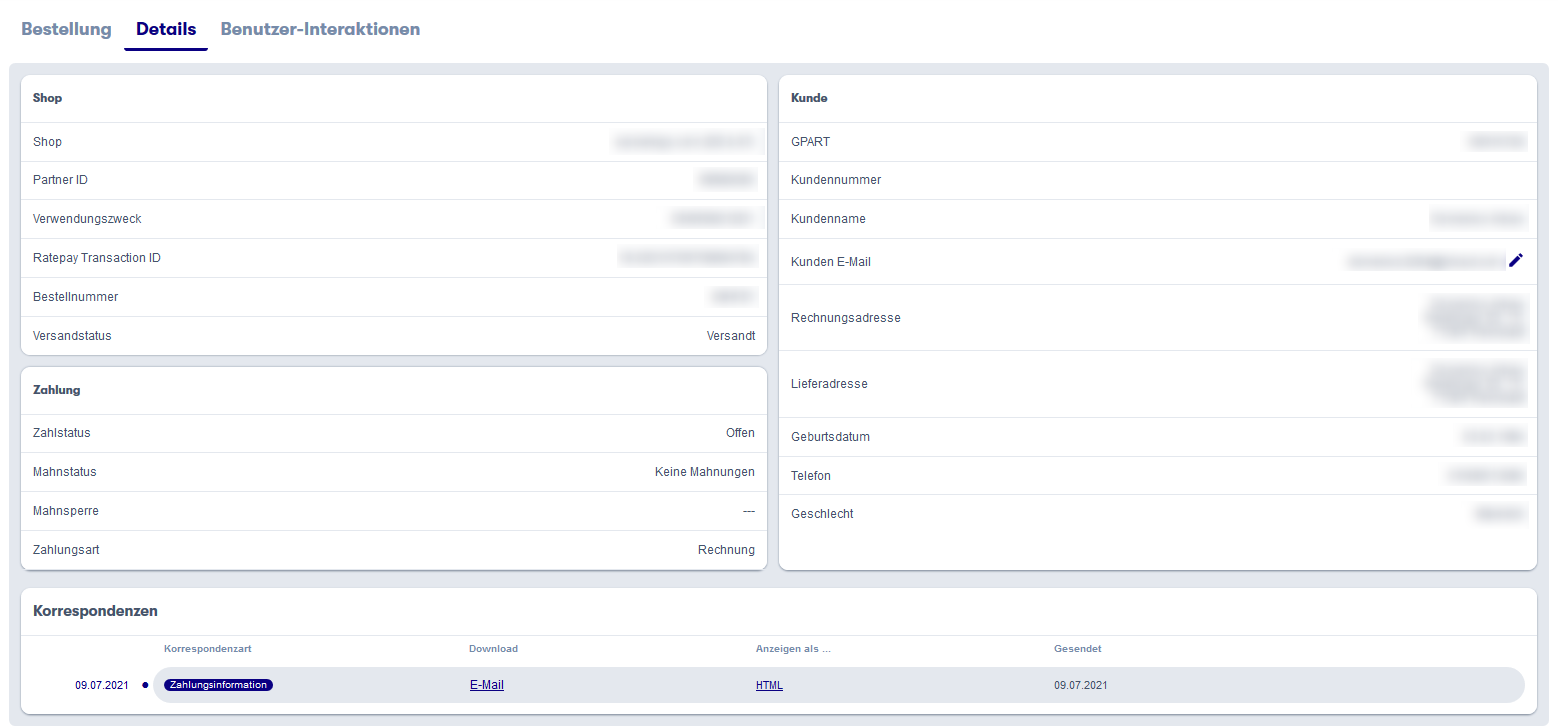Click the Download column header
This screenshot has width=1558, height=728.
click(x=493, y=649)
